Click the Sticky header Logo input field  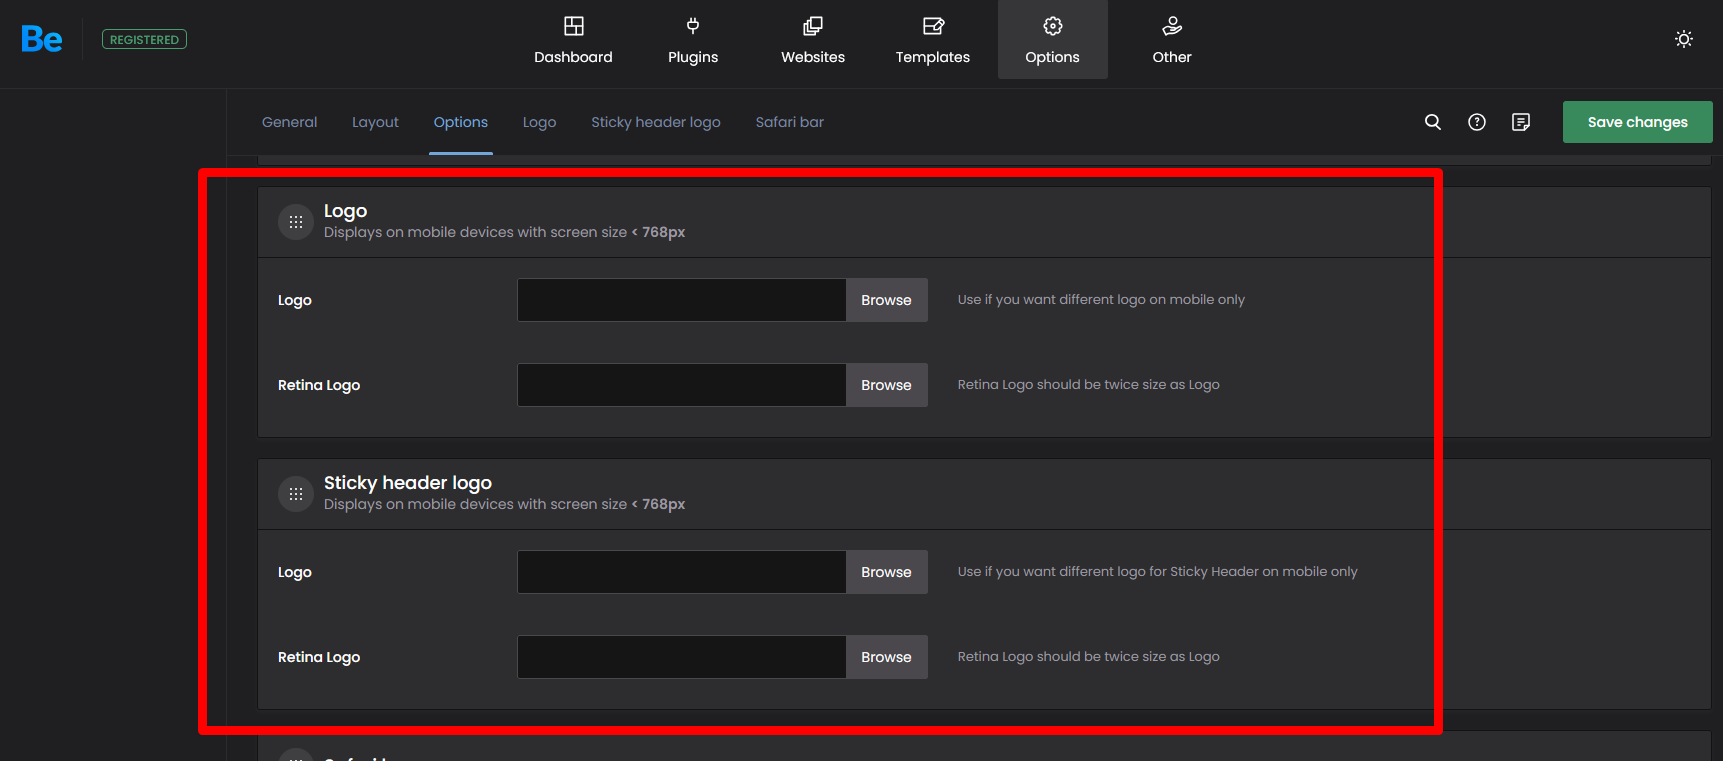[681, 572]
